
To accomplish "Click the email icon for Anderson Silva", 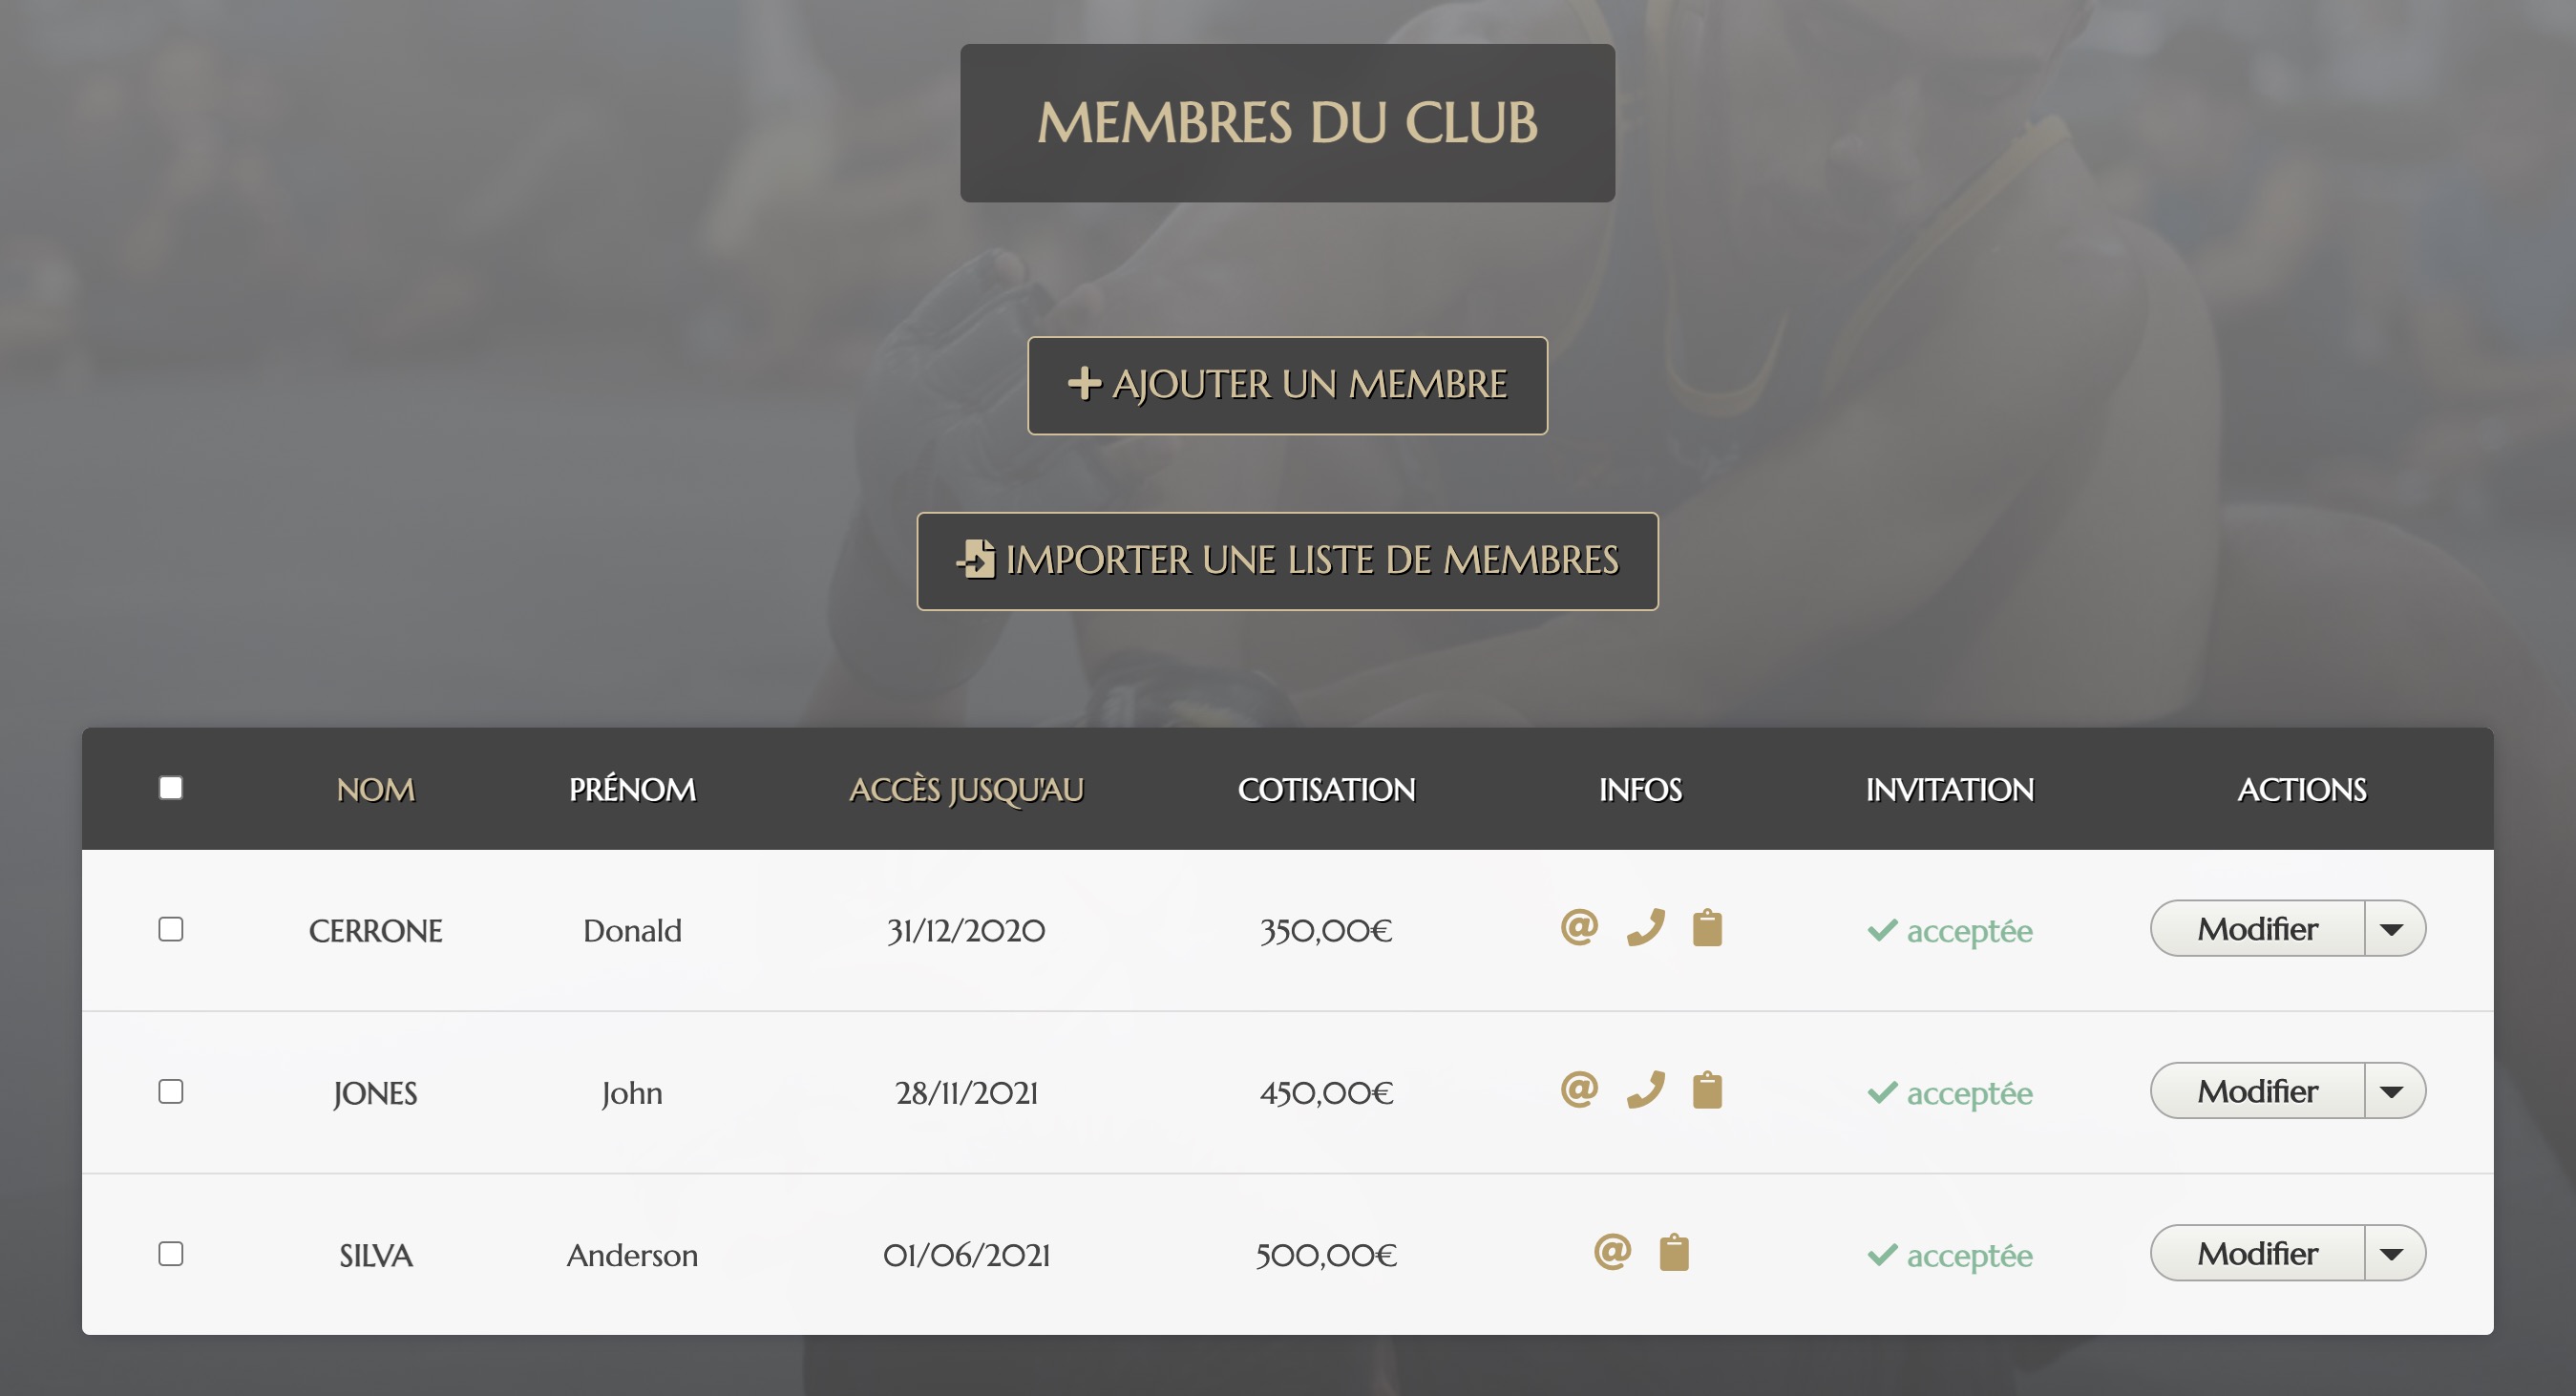I will (x=1612, y=1252).
